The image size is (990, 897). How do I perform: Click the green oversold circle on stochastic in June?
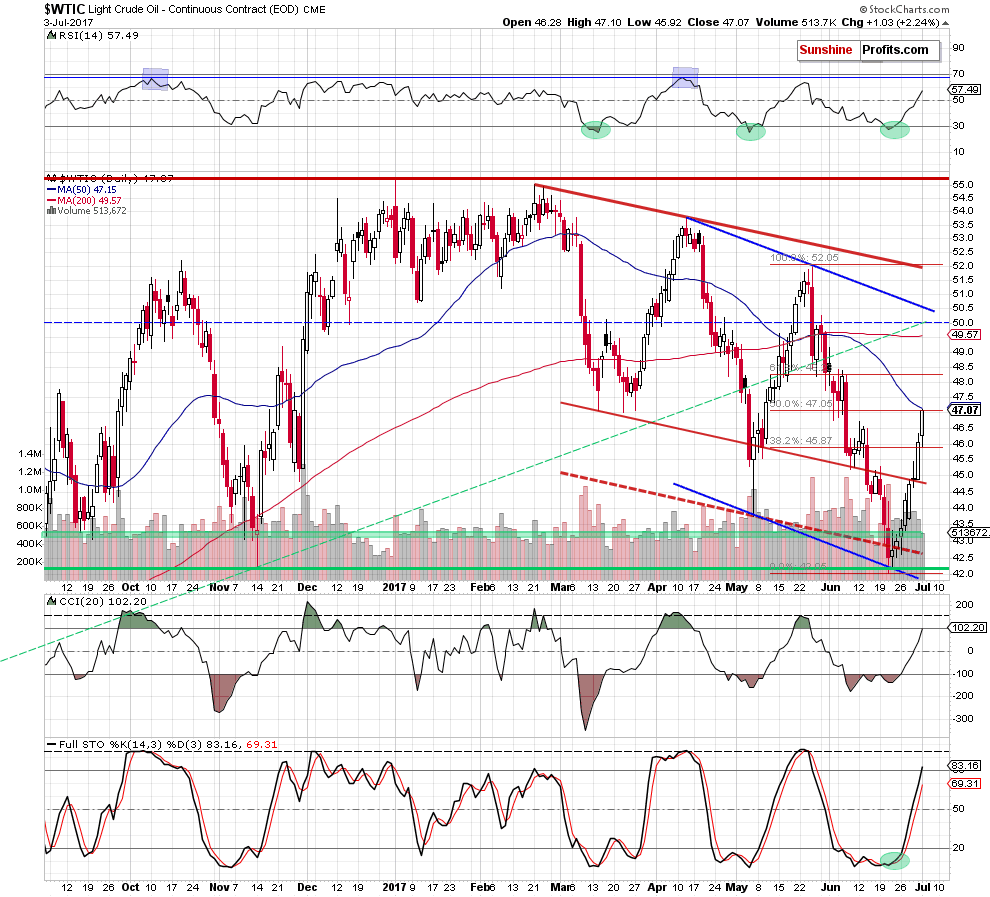coord(894,859)
